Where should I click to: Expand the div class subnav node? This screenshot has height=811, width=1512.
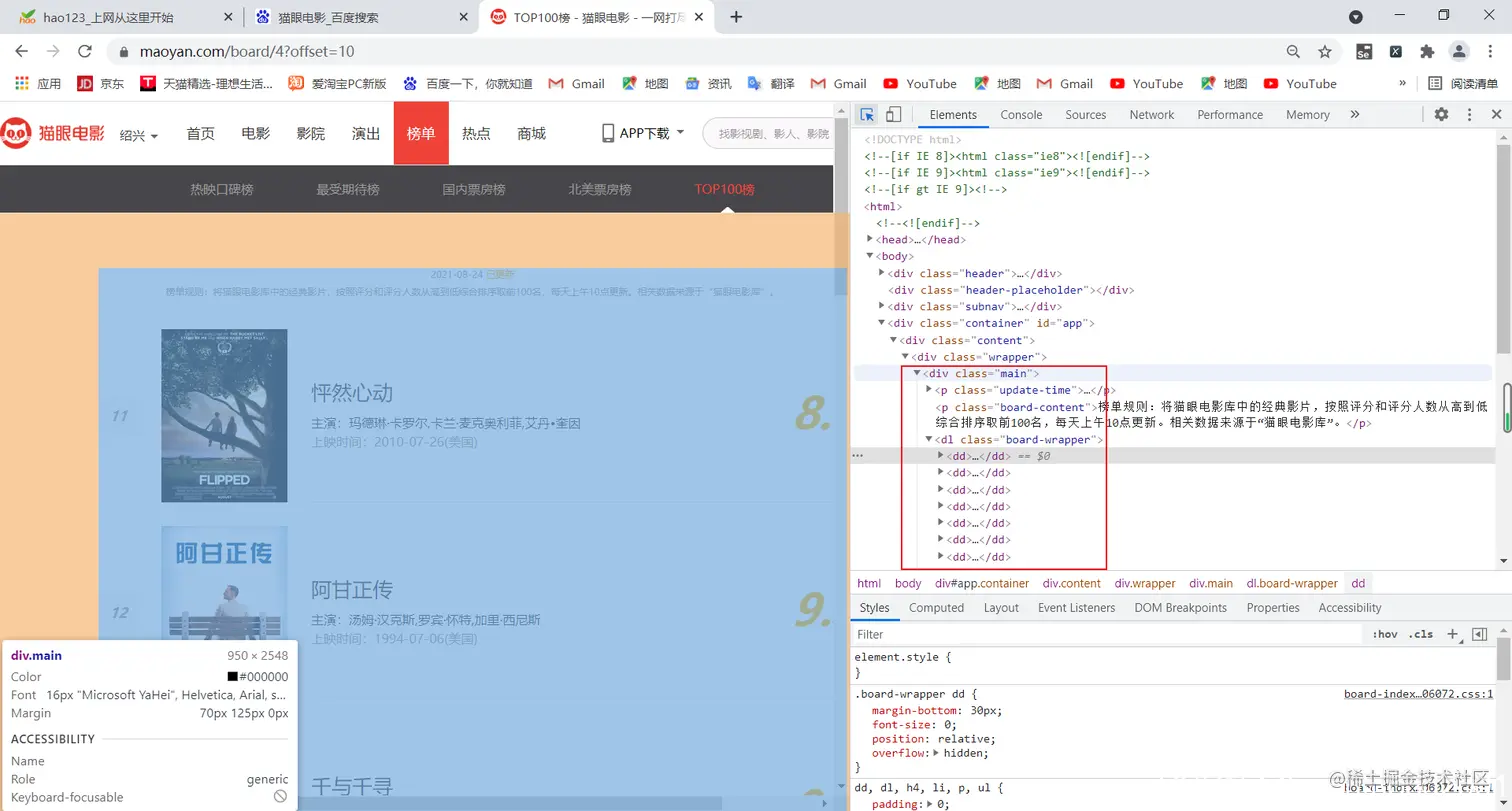(881, 306)
